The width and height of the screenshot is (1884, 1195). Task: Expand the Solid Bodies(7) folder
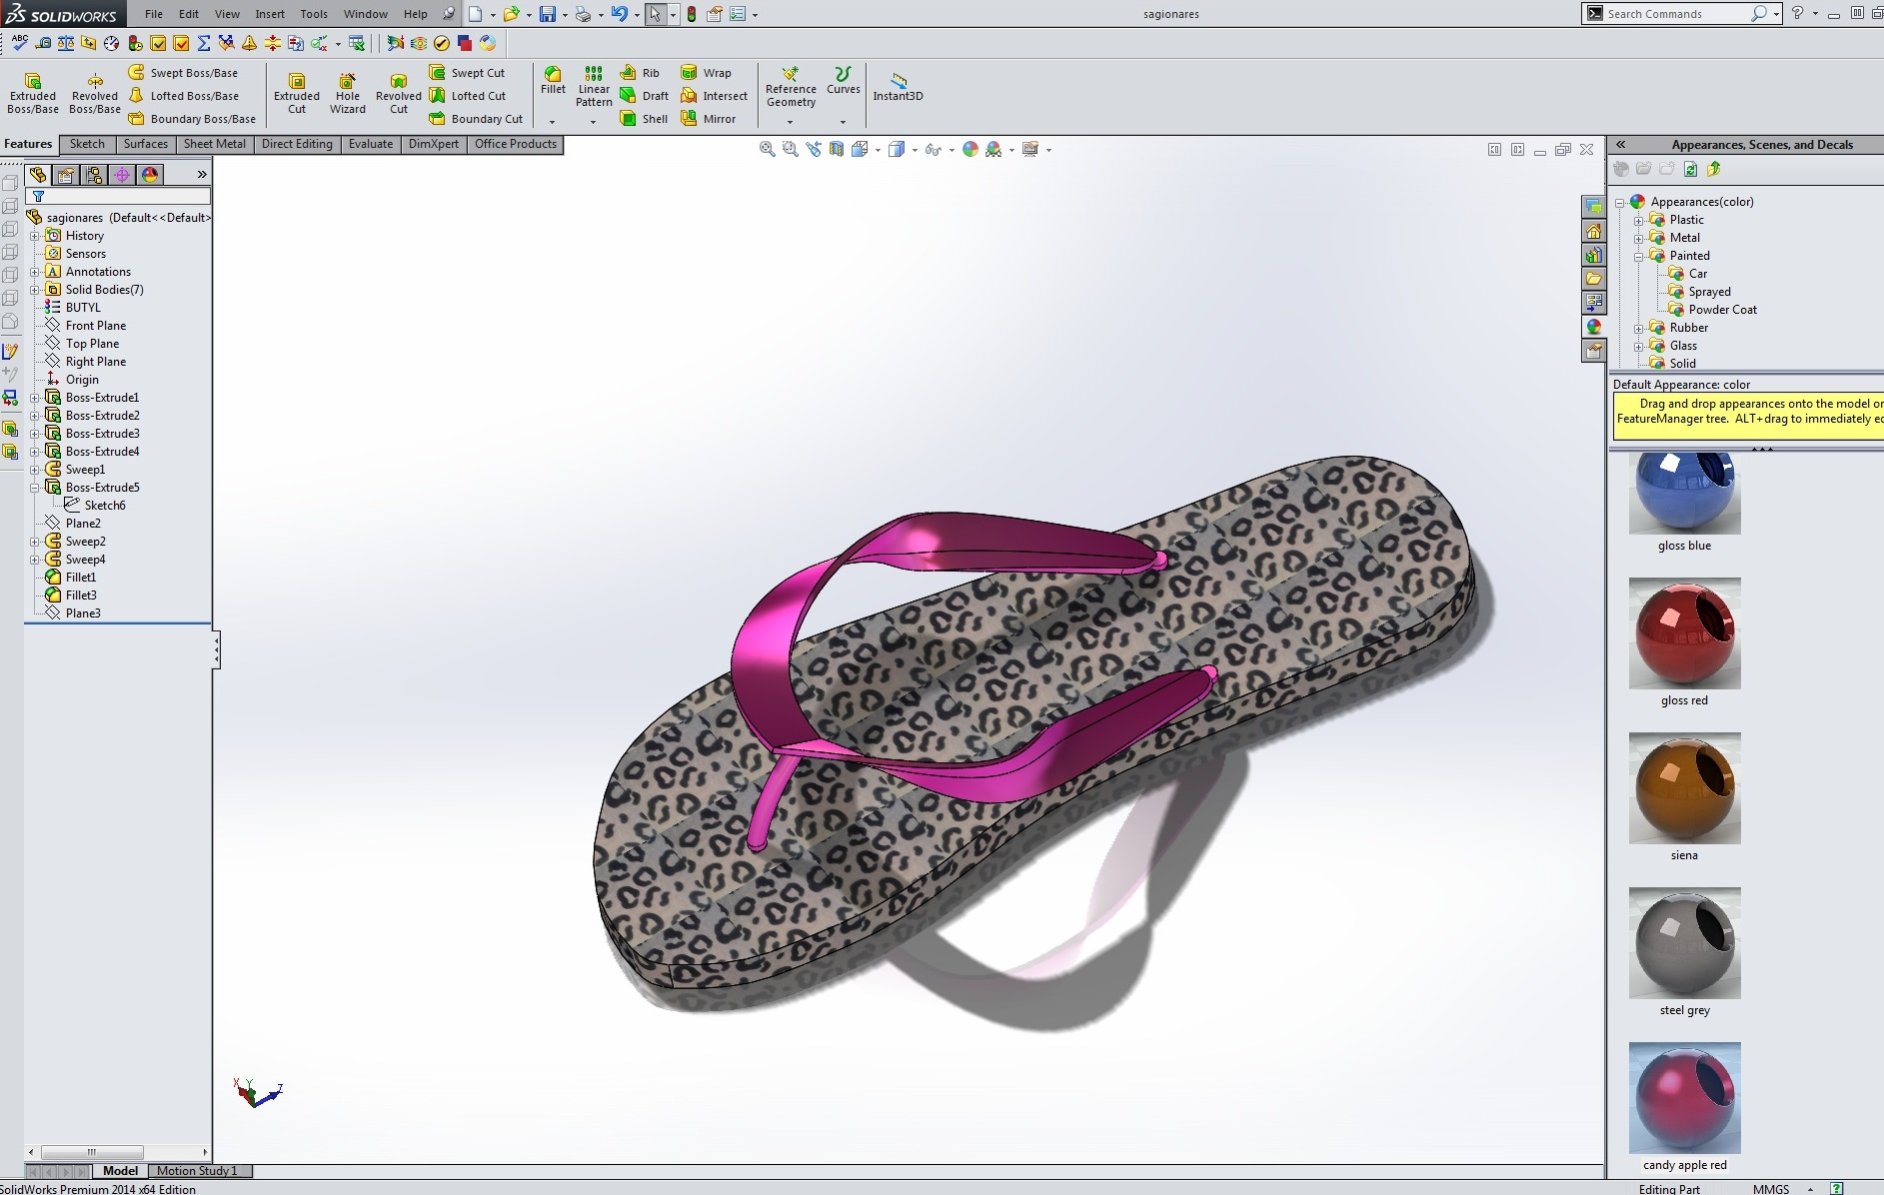35,290
